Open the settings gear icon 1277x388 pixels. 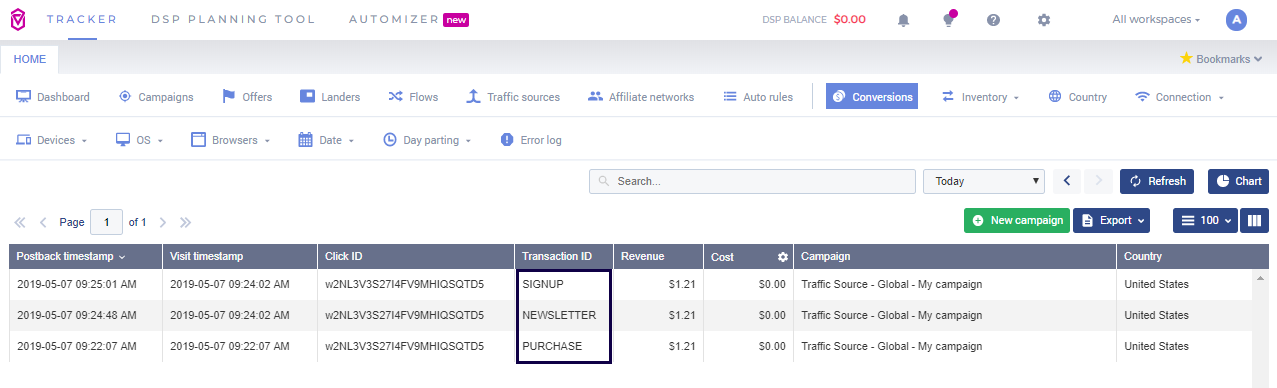(x=1044, y=20)
